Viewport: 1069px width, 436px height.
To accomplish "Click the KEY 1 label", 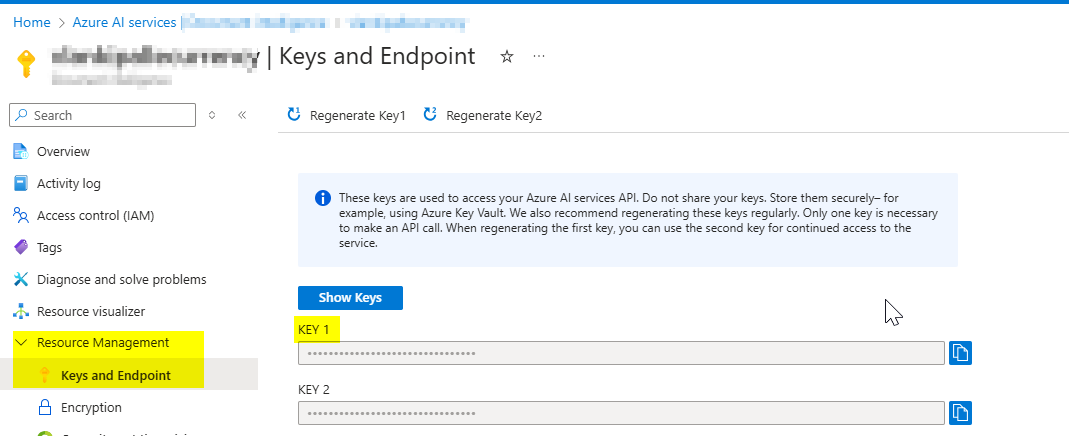I will [314, 330].
